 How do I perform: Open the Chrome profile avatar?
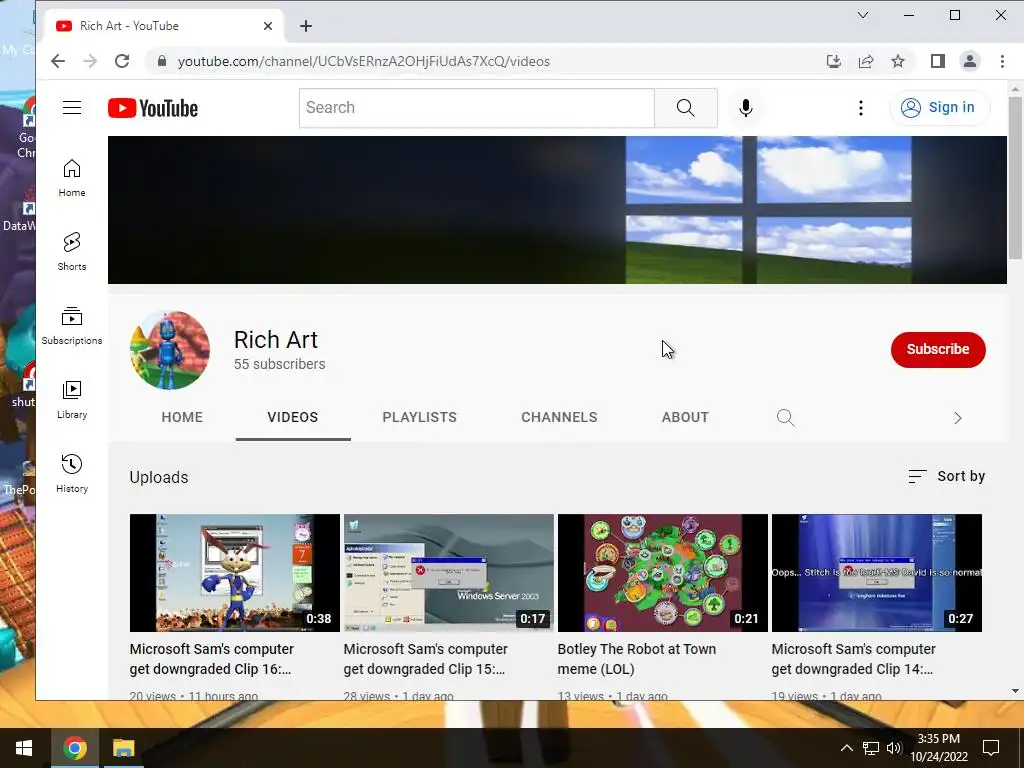click(970, 61)
